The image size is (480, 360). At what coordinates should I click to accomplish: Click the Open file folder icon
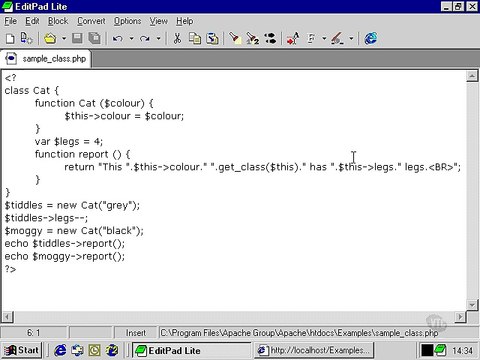50,39
